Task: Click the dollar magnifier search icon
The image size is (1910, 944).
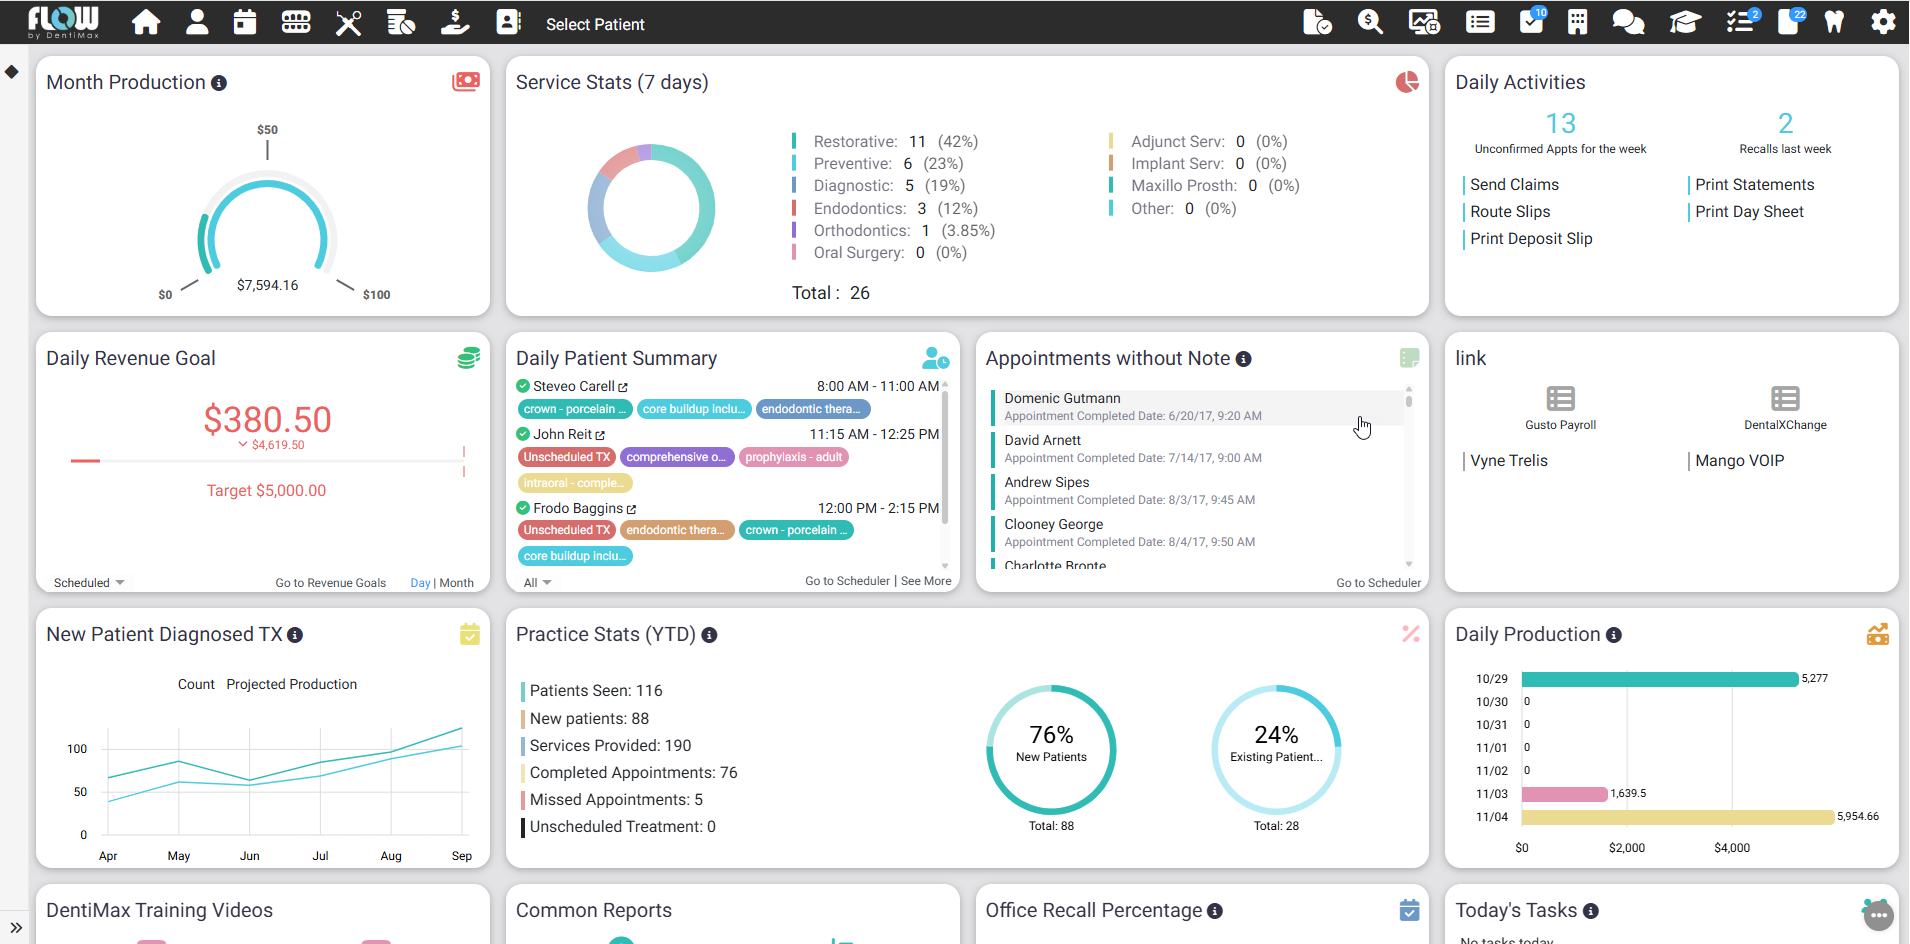Action: point(1370,22)
